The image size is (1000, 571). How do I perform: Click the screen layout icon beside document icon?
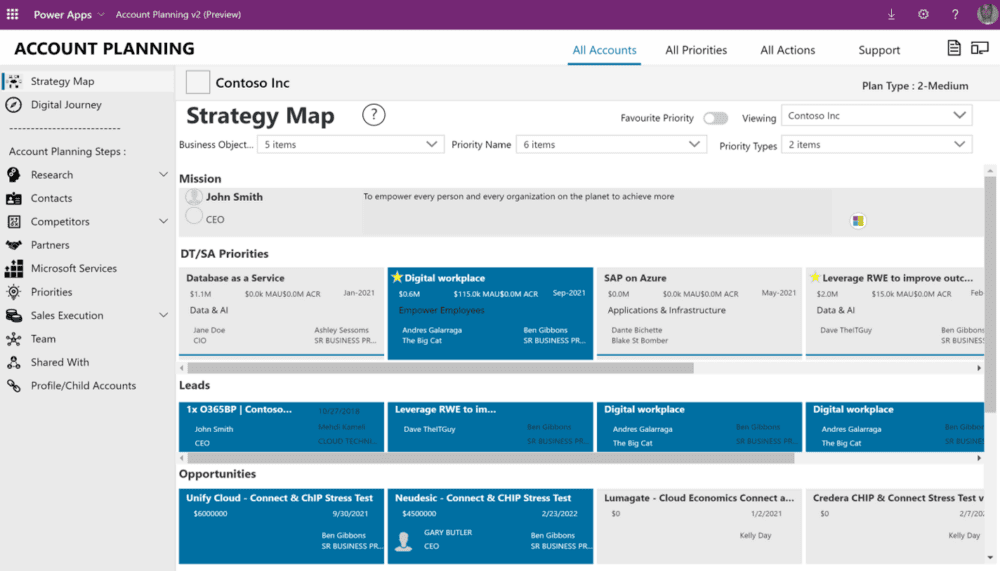point(980,48)
